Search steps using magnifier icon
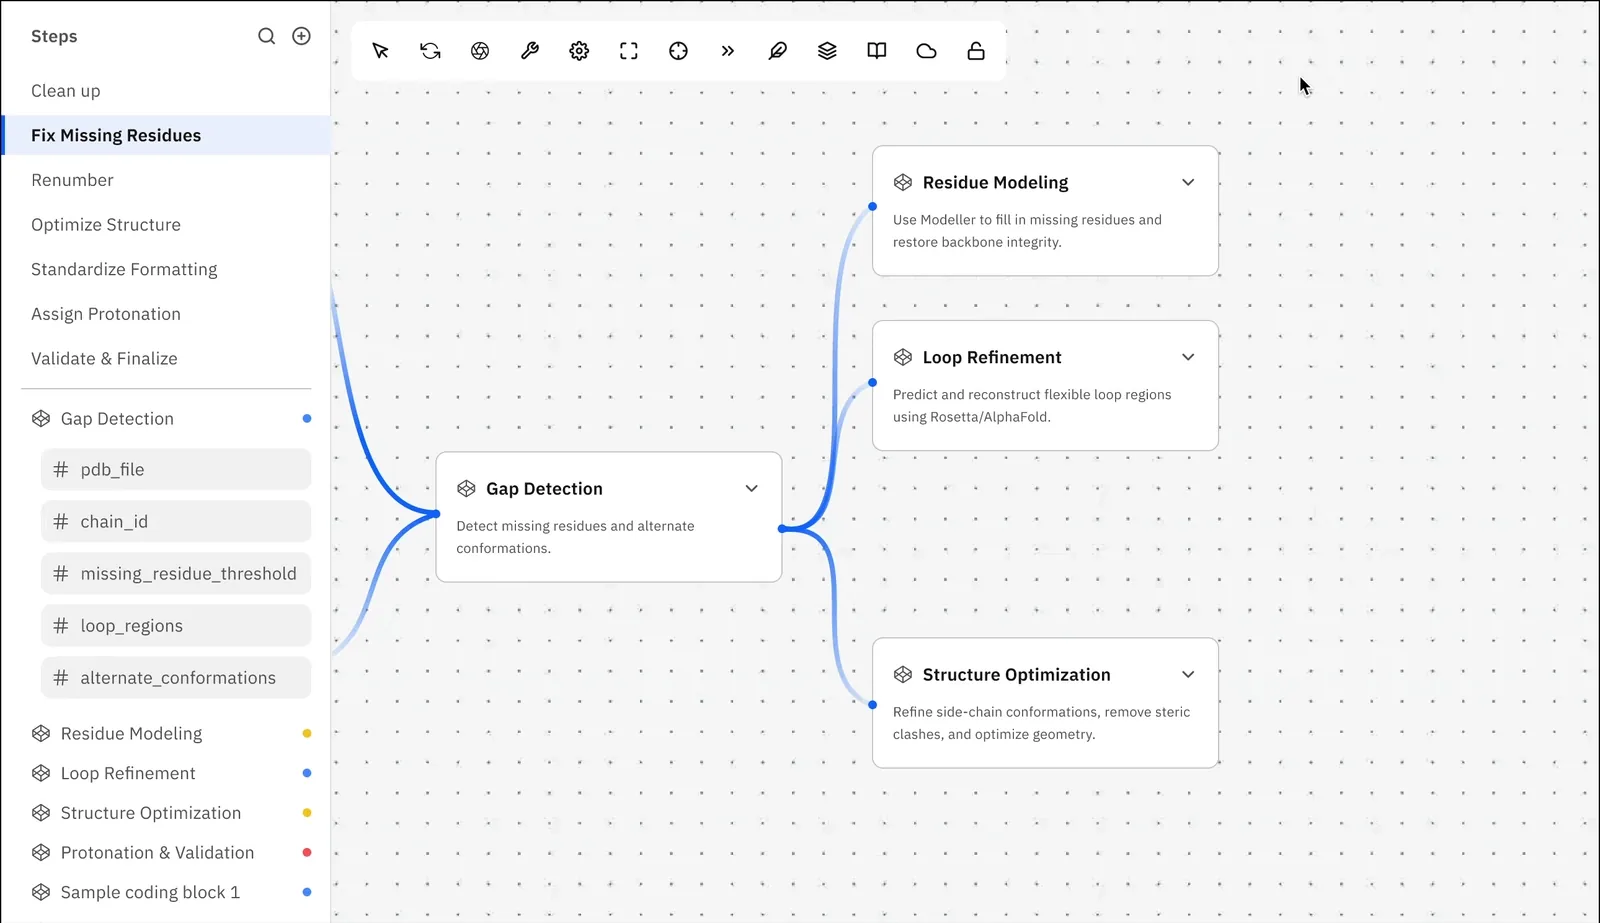Screen dimensions: 1600x923 pyautogui.click(x=266, y=36)
